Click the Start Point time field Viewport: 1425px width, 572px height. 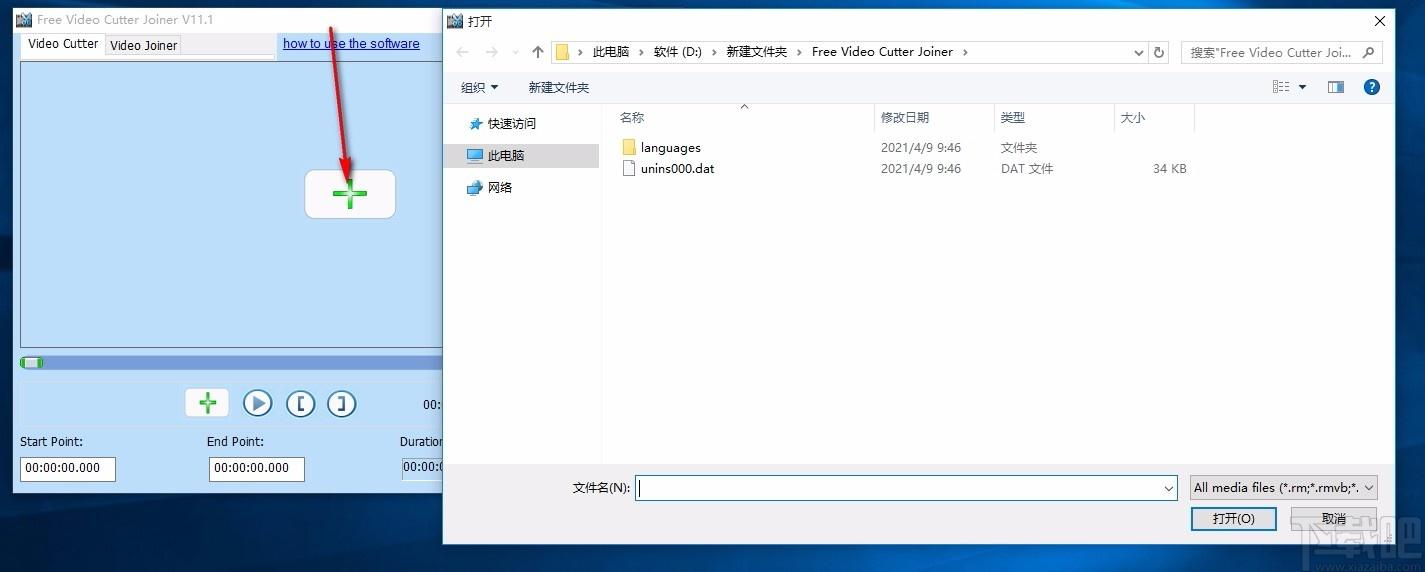[68, 468]
